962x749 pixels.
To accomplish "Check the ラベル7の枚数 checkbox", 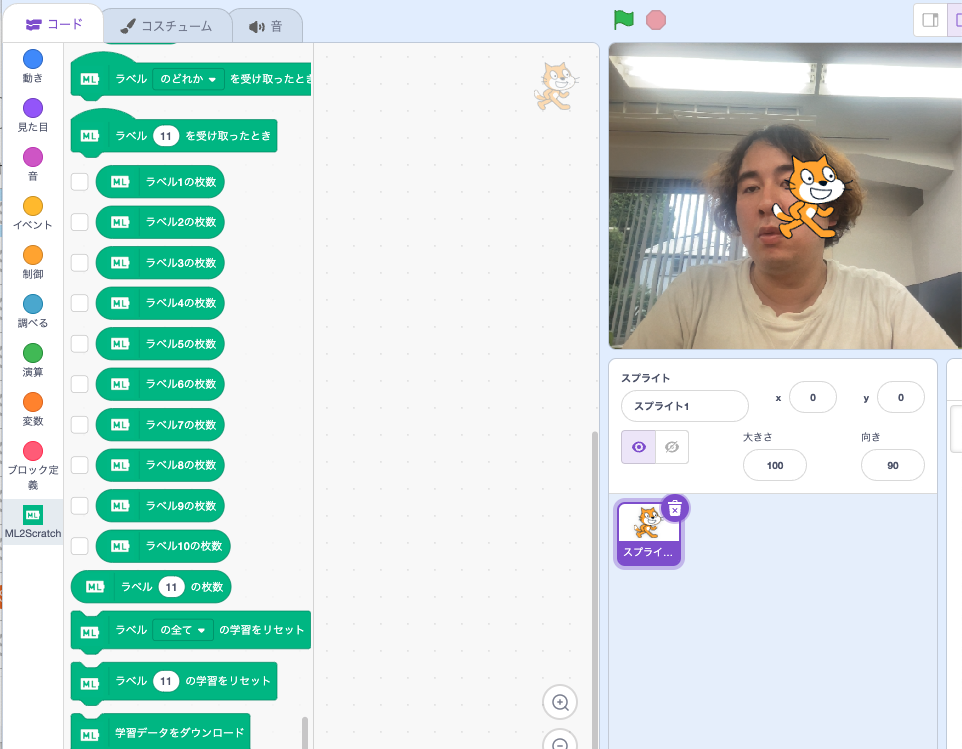I will coord(80,424).
